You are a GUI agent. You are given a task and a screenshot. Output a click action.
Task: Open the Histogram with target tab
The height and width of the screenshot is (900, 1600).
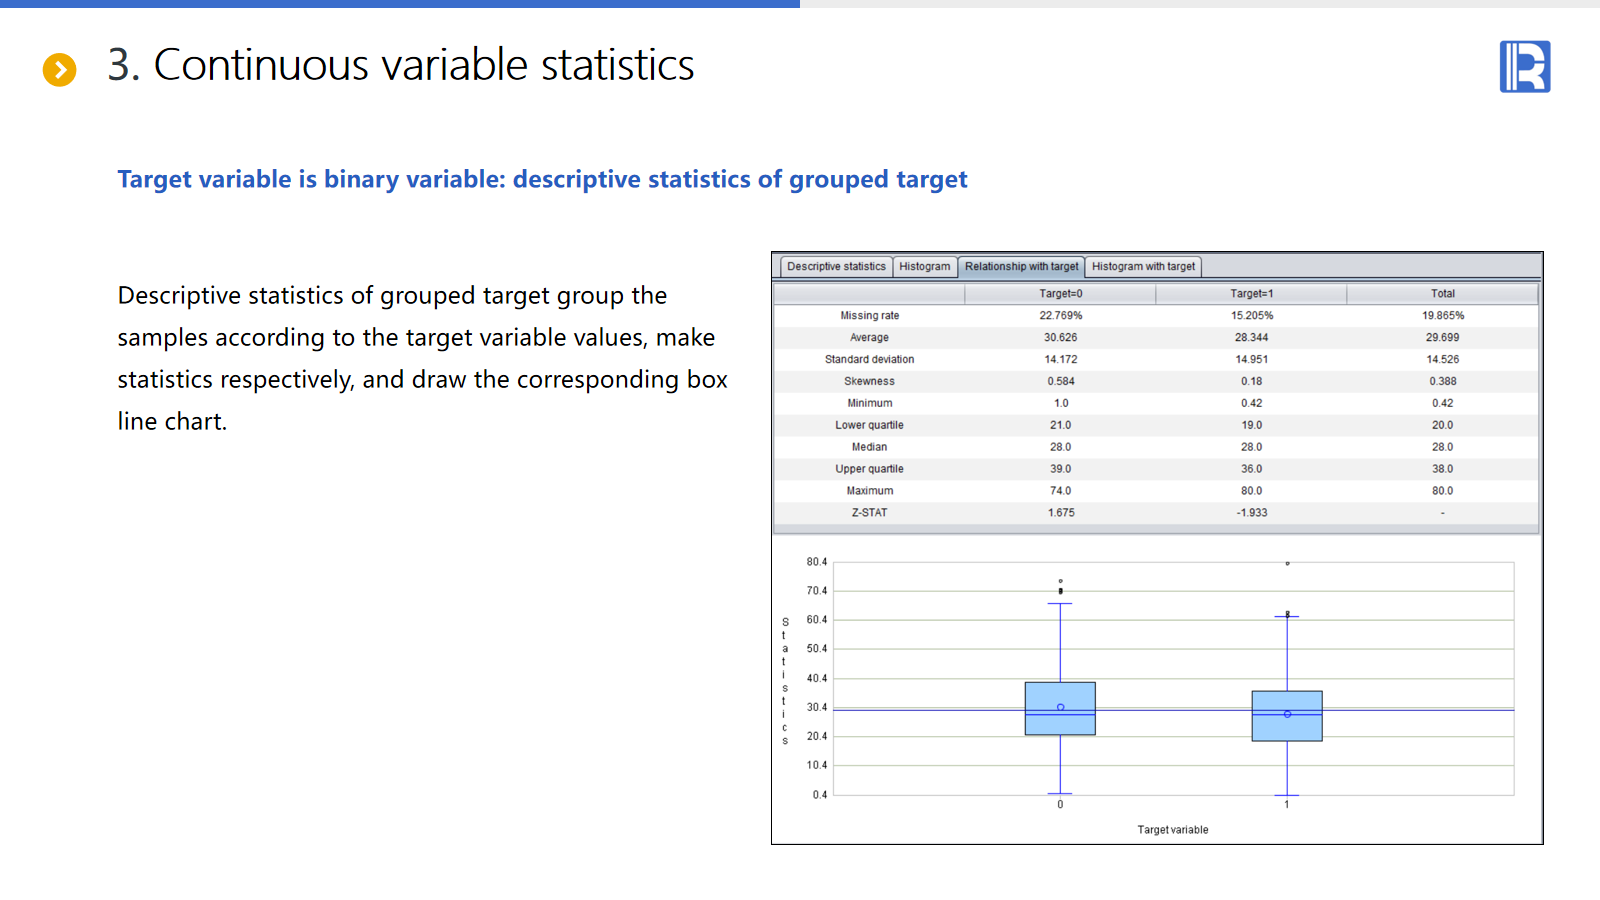click(x=1143, y=267)
